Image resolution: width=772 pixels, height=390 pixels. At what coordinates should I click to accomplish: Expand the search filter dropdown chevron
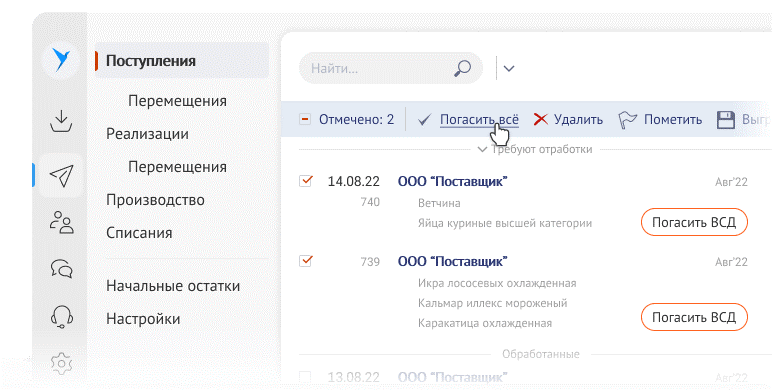click(509, 68)
